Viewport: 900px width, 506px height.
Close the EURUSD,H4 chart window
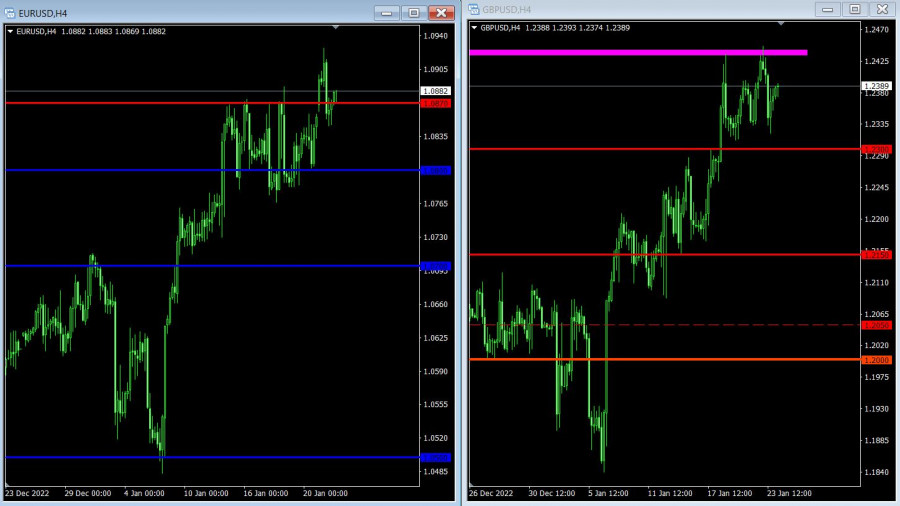point(441,13)
